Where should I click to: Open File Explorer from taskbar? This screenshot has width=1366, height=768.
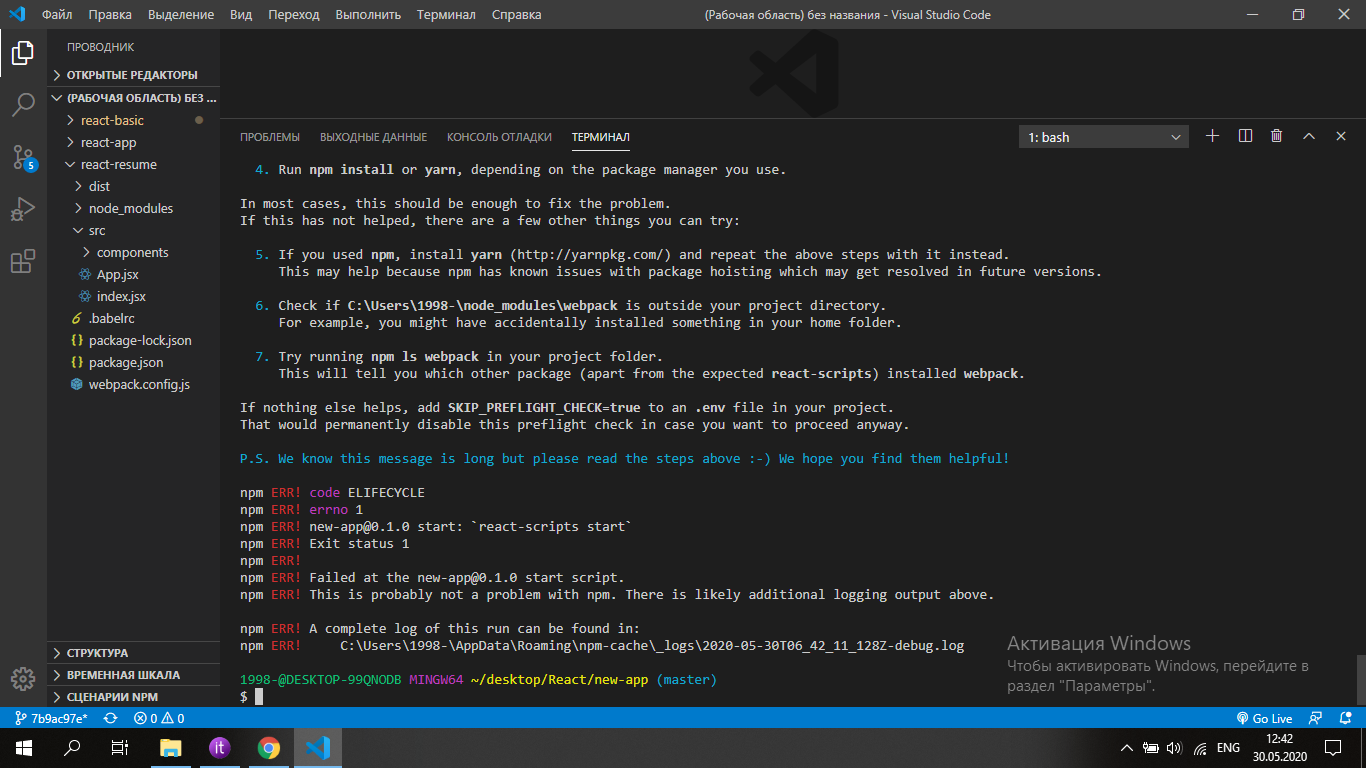coord(171,747)
